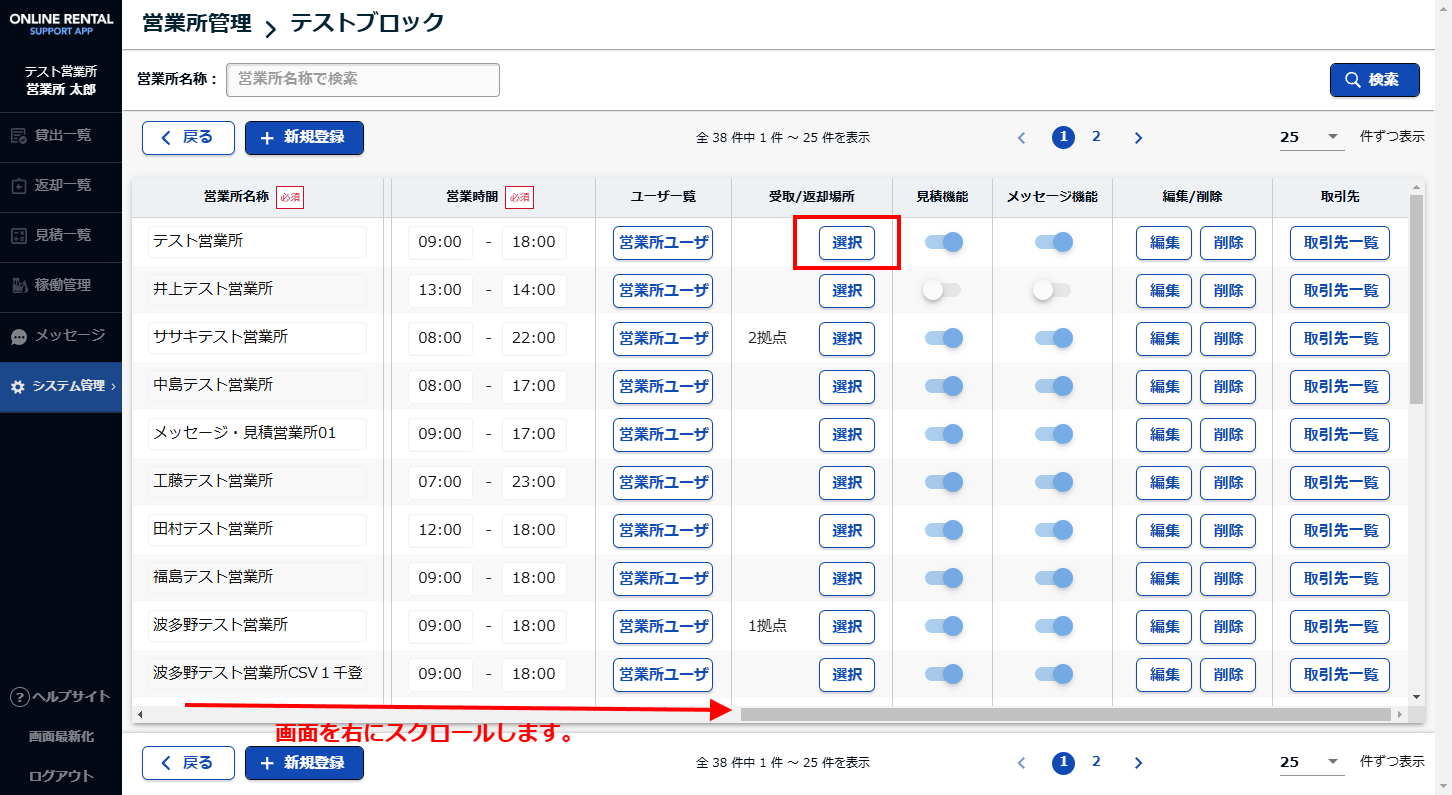Focus the 営業所名称 search input field
The image size is (1452, 795).
point(363,79)
